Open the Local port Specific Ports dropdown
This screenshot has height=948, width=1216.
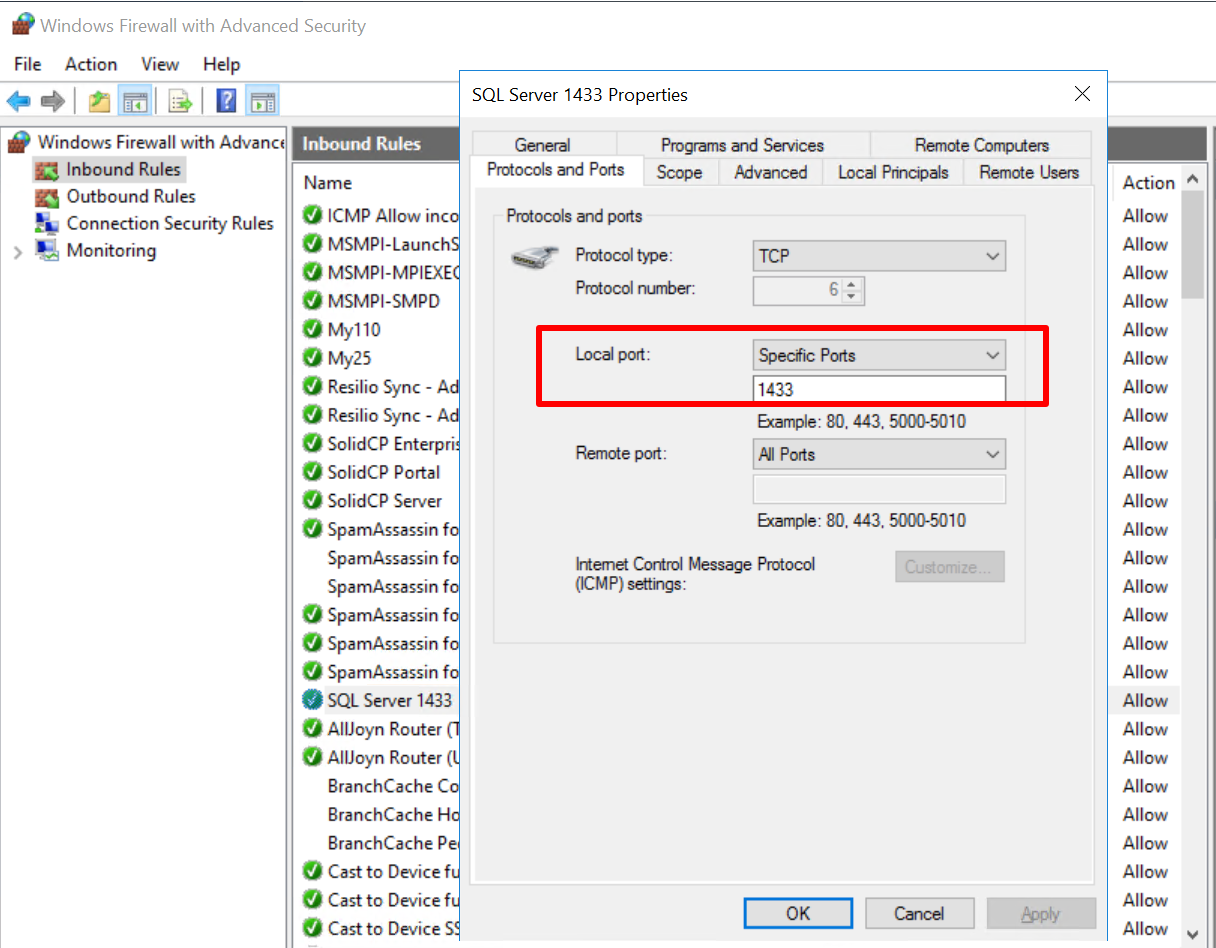878,355
